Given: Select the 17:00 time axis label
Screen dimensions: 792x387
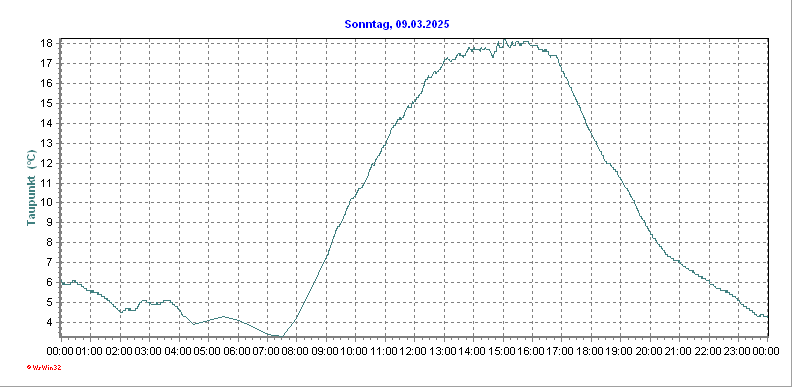Looking at the screenshot, I should pyautogui.click(x=561, y=351).
